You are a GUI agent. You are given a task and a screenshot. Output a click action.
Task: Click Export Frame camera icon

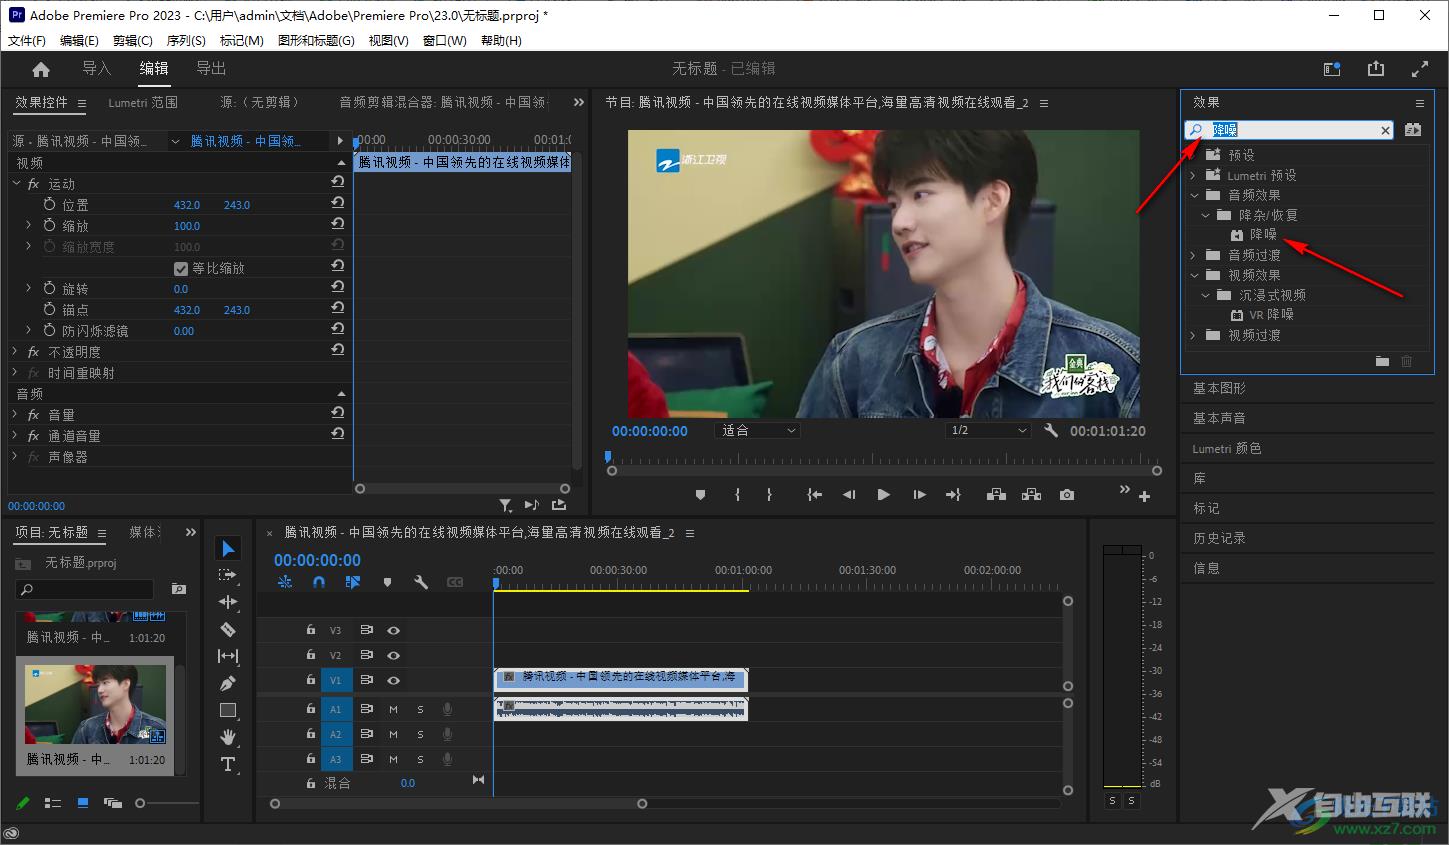click(1067, 495)
